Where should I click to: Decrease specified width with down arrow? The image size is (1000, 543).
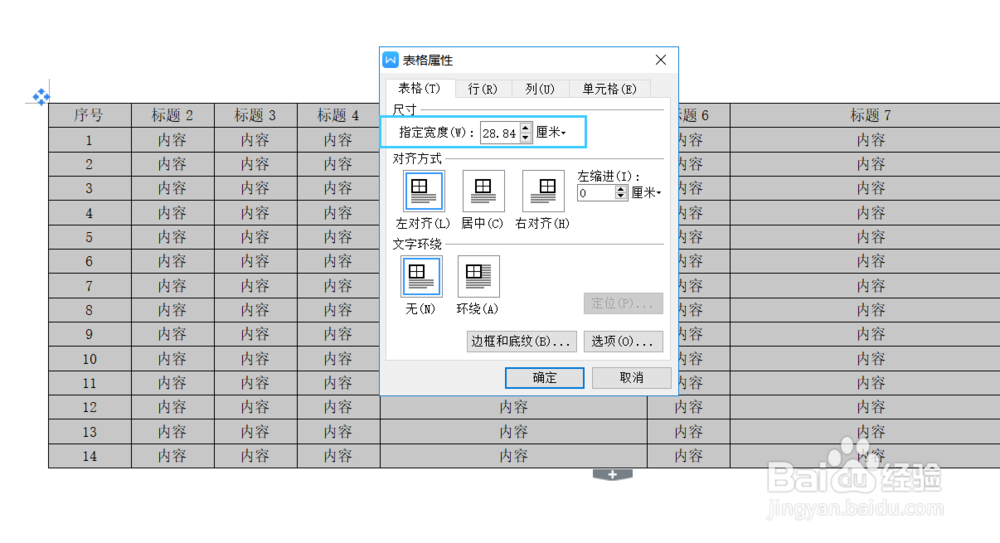526,138
